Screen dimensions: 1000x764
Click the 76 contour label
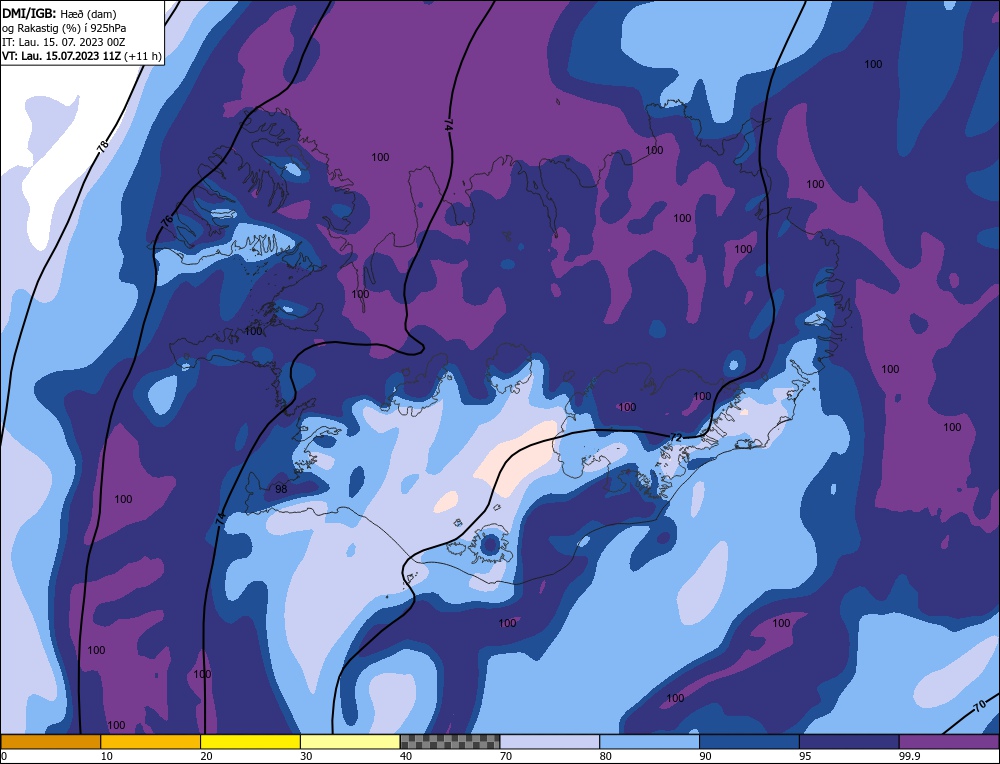[x=166, y=221]
